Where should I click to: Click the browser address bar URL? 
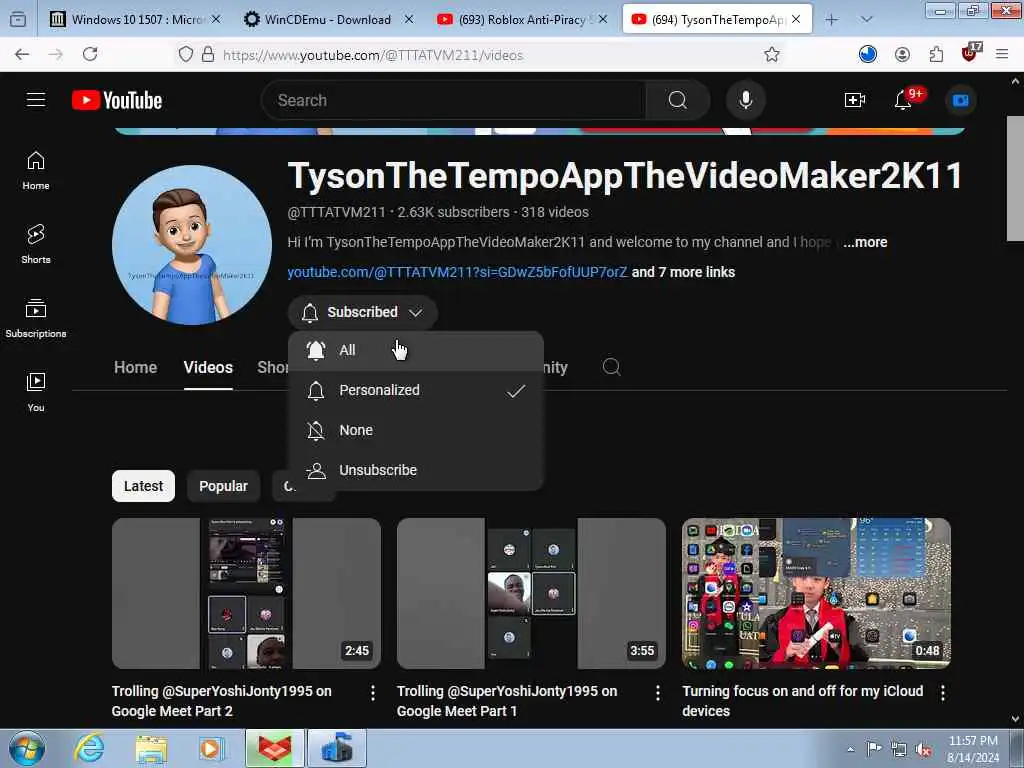373,55
